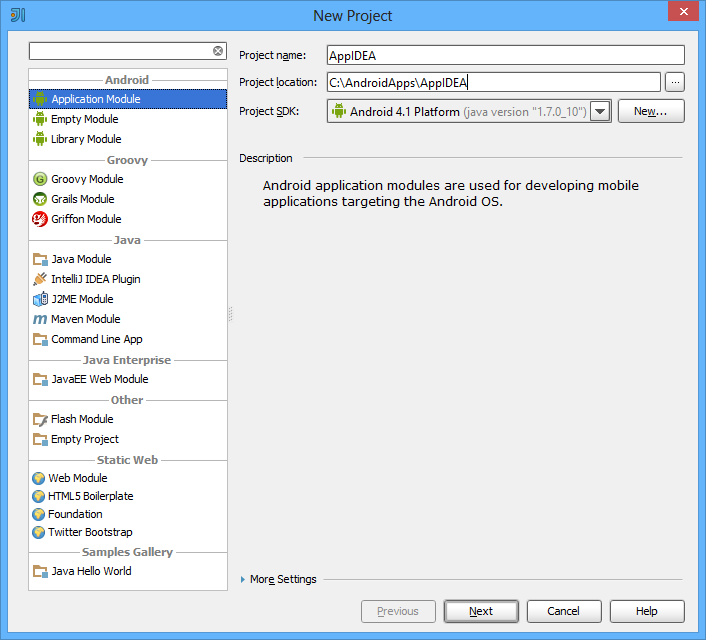Select Empty Module template

tap(128, 119)
